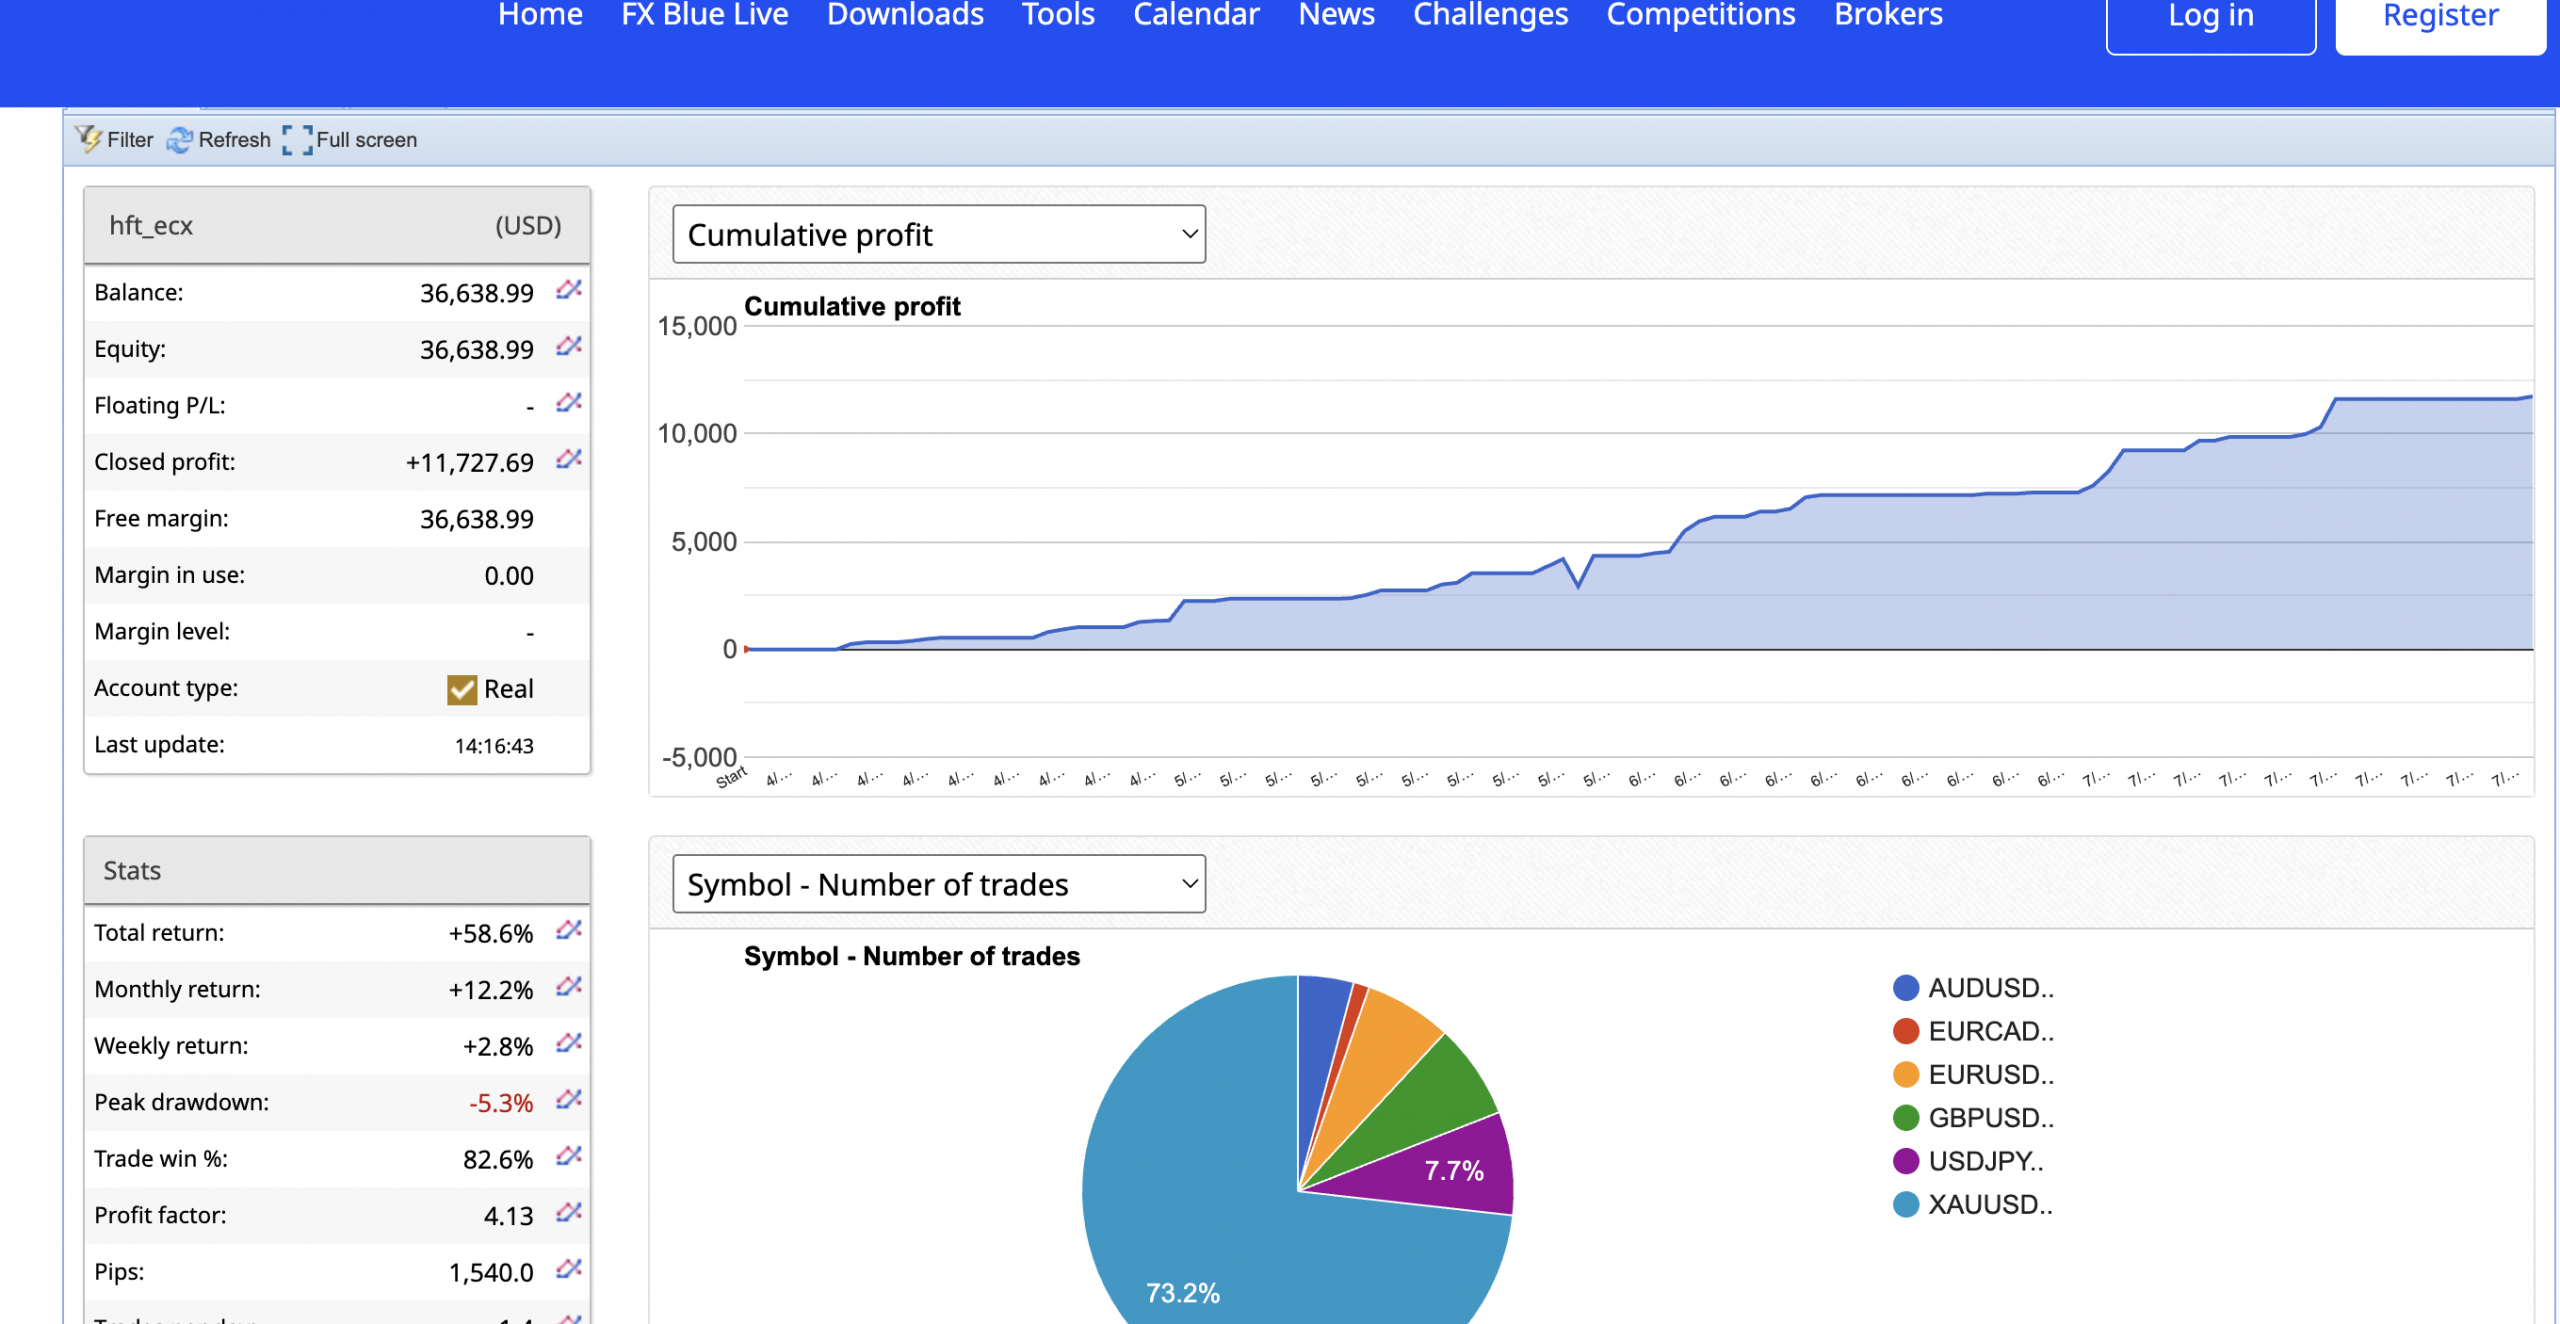The image size is (2560, 1324).
Task: Click the Real account type checkmark
Action: (x=462, y=689)
